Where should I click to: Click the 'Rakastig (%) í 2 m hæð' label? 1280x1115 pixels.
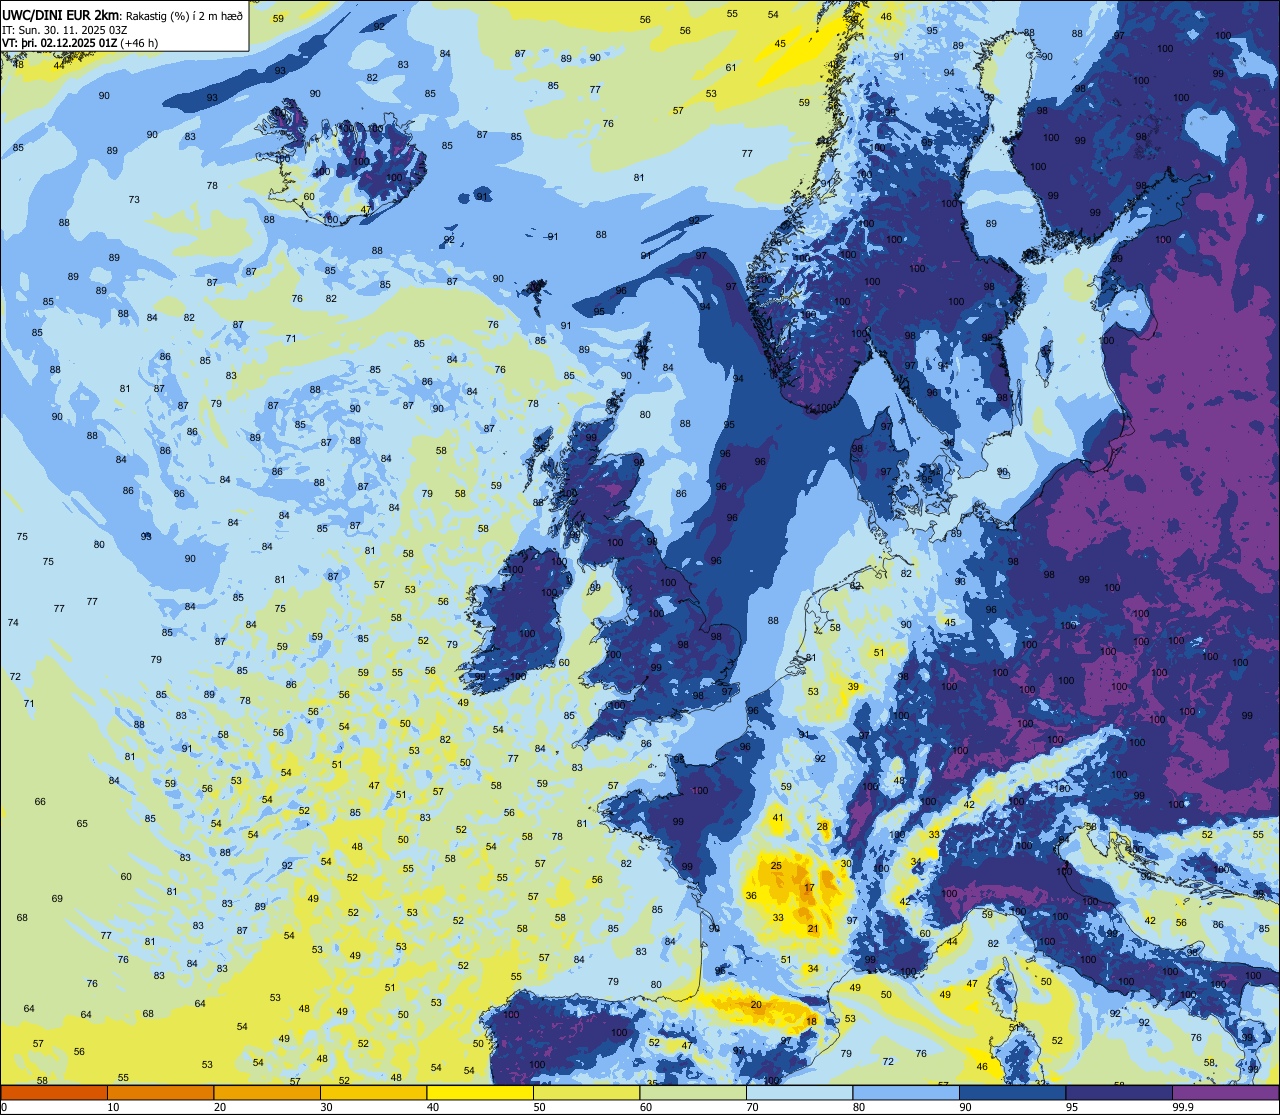(182, 15)
